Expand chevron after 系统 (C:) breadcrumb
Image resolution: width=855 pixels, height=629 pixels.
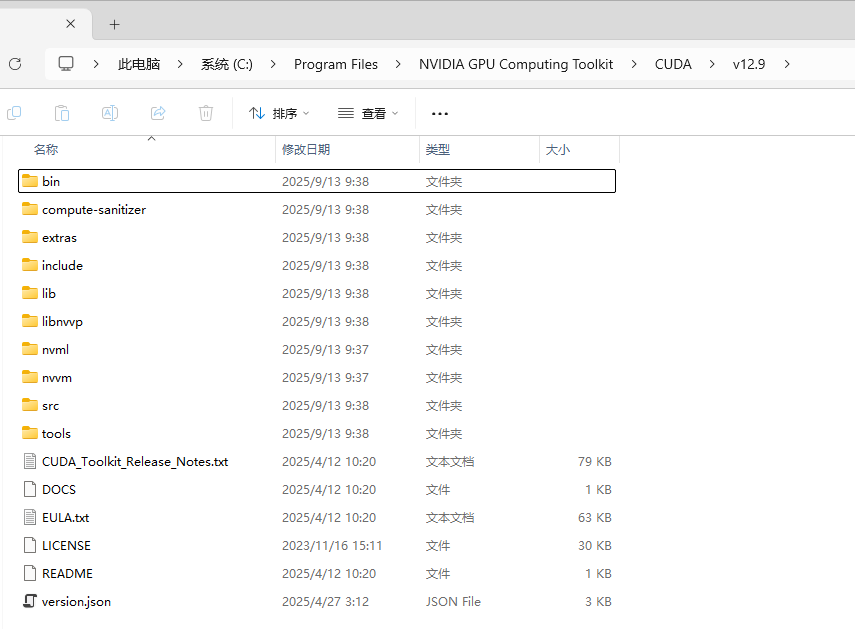coord(273,64)
